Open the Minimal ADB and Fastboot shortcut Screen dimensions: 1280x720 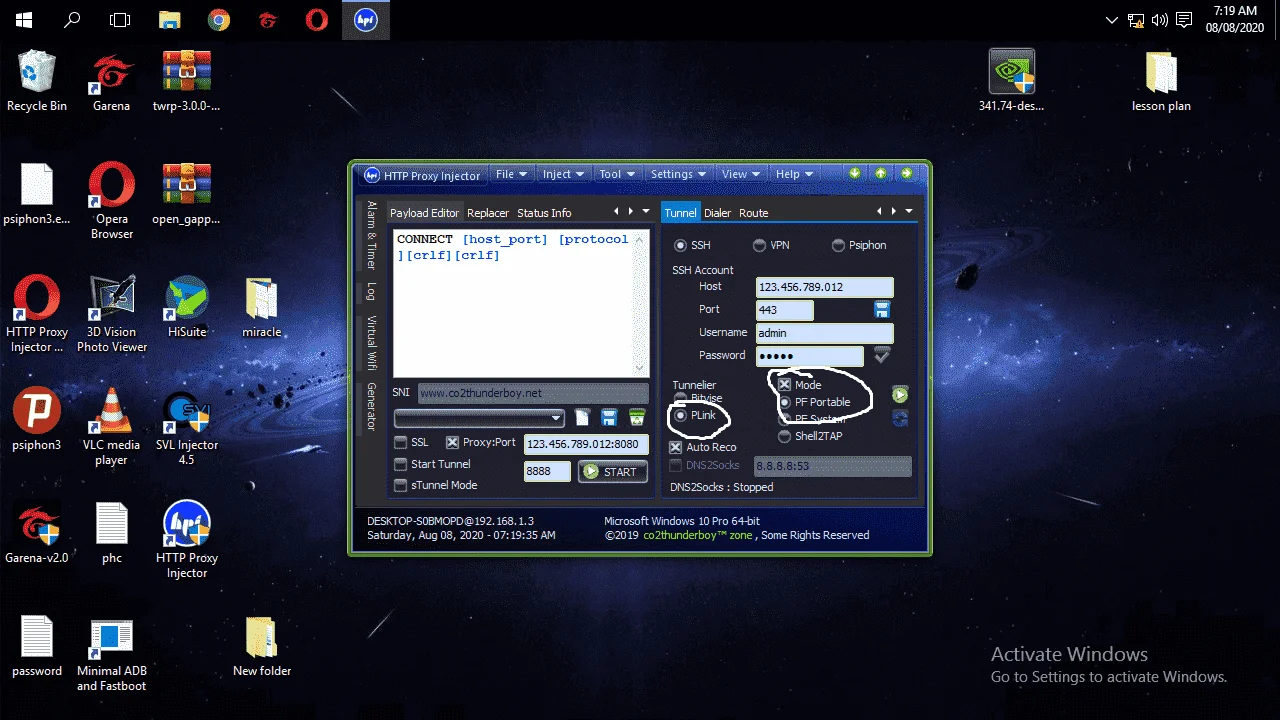[111, 654]
